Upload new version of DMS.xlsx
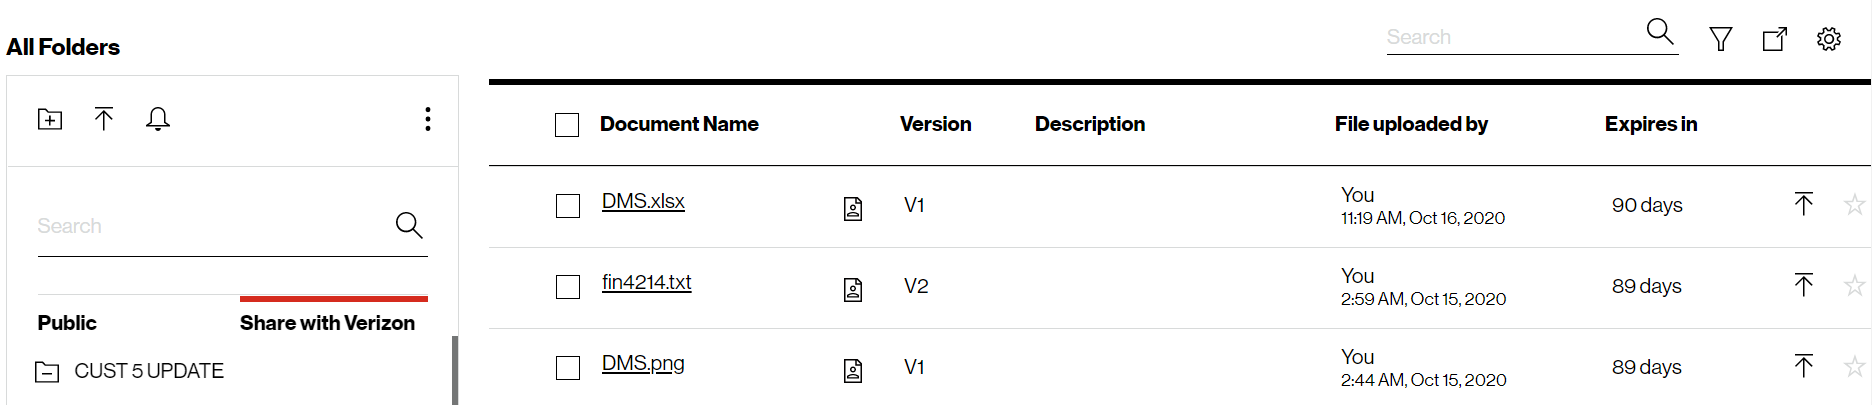The width and height of the screenshot is (1872, 405). coord(1803,204)
